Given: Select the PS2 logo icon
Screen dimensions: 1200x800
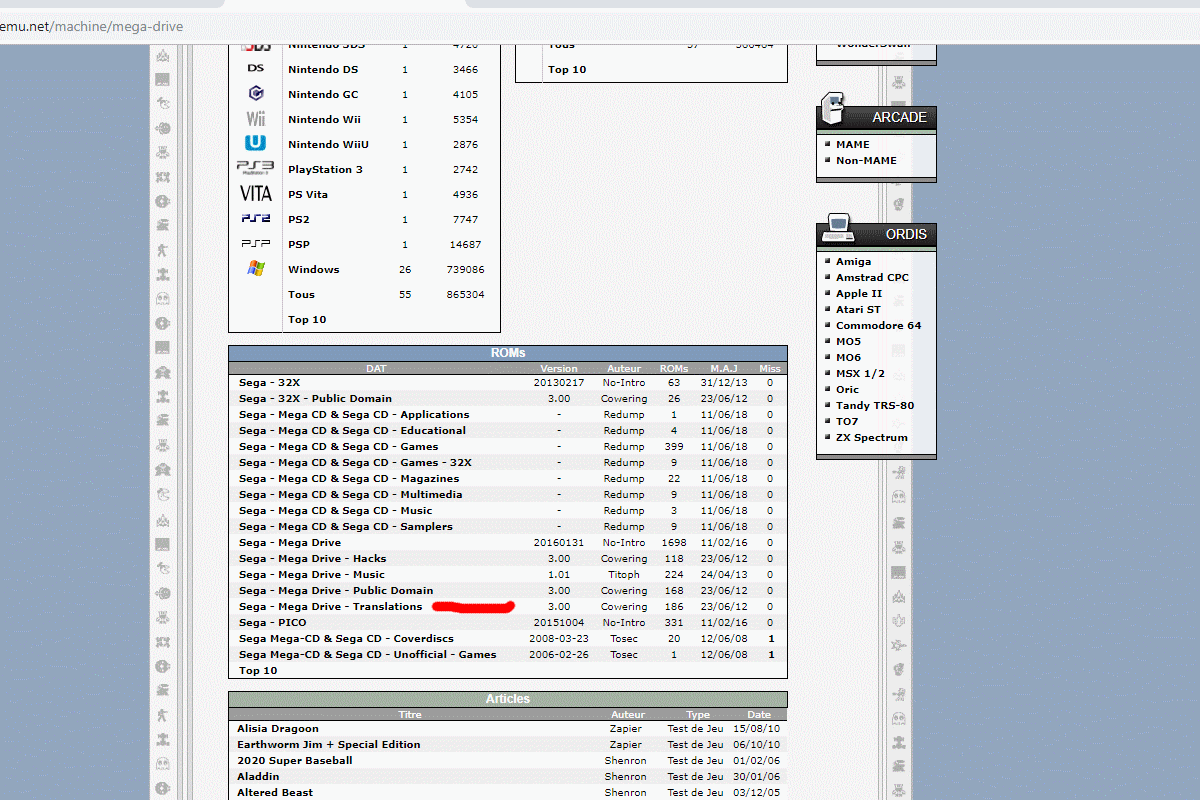Looking at the screenshot, I should (256, 218).
